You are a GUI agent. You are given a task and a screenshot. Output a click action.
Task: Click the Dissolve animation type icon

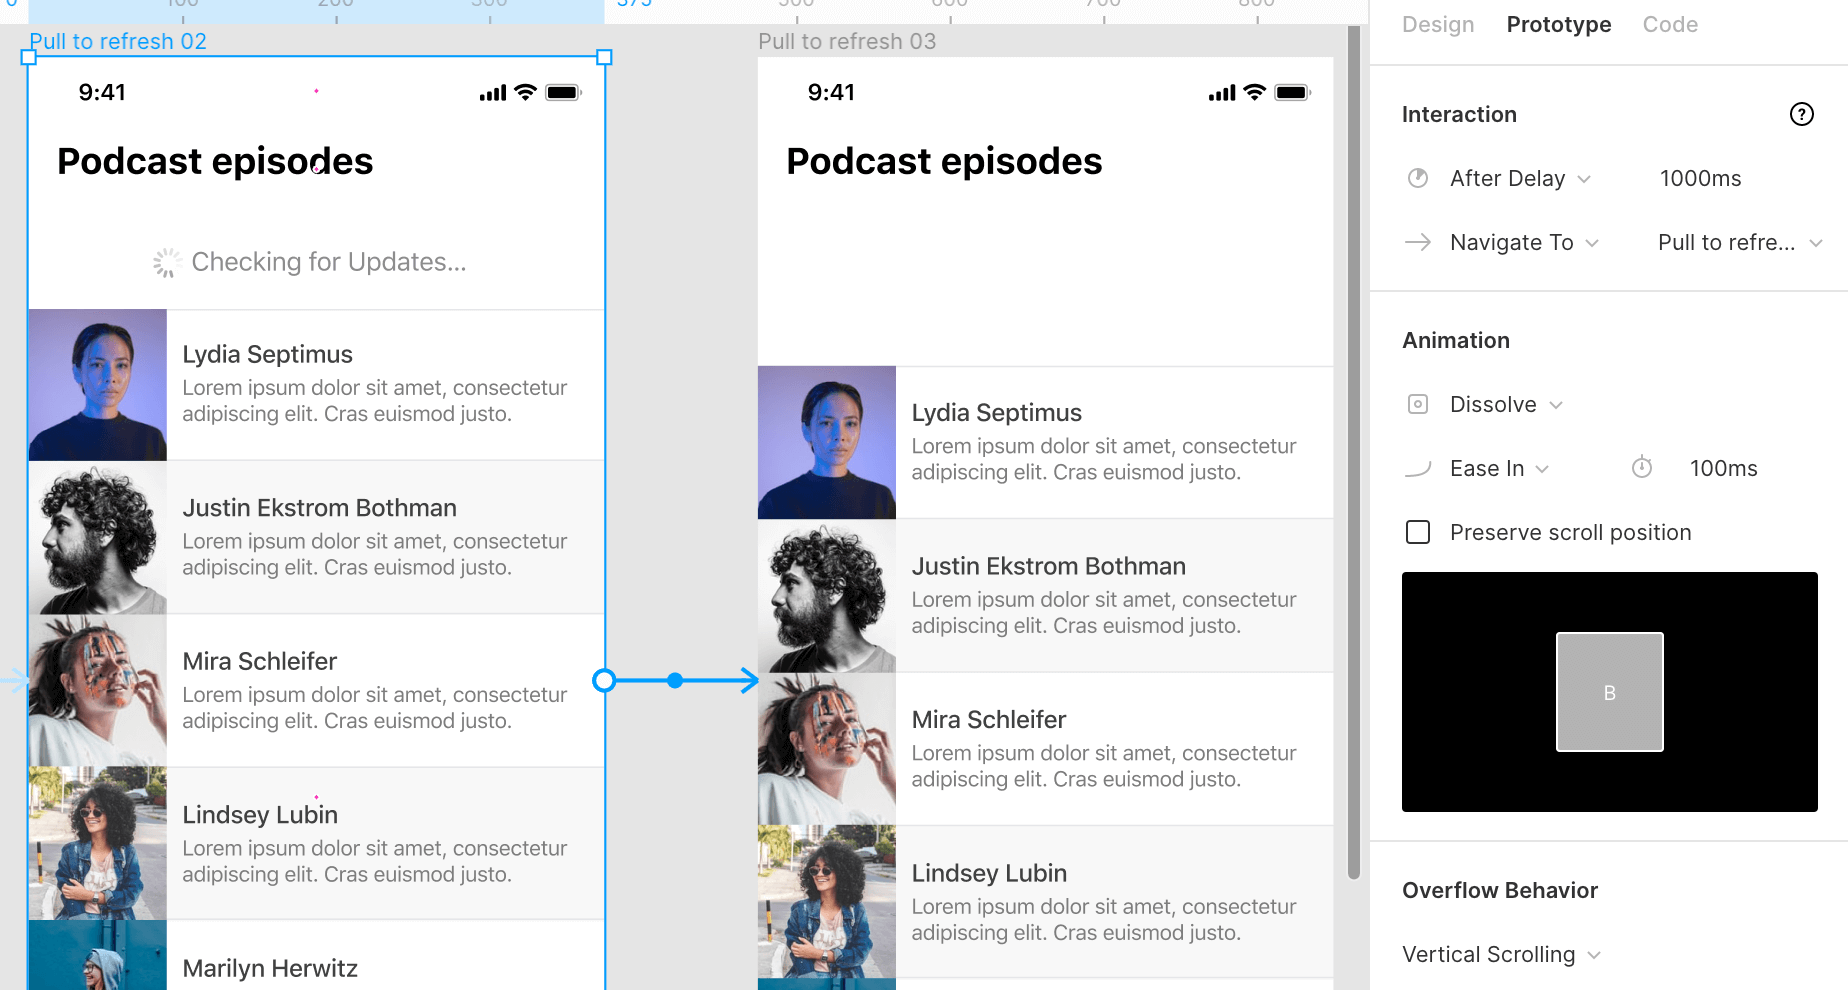(1418, 404)
